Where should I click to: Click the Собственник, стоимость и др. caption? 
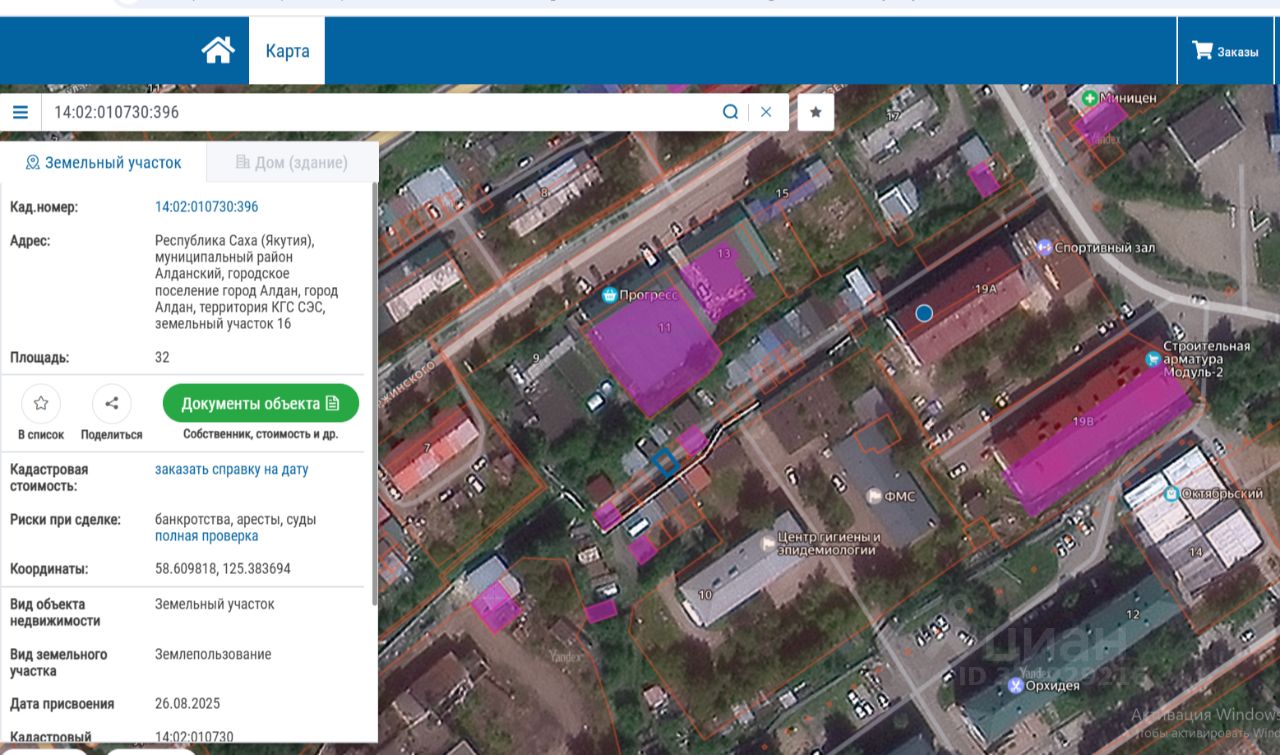click(260, 435)
